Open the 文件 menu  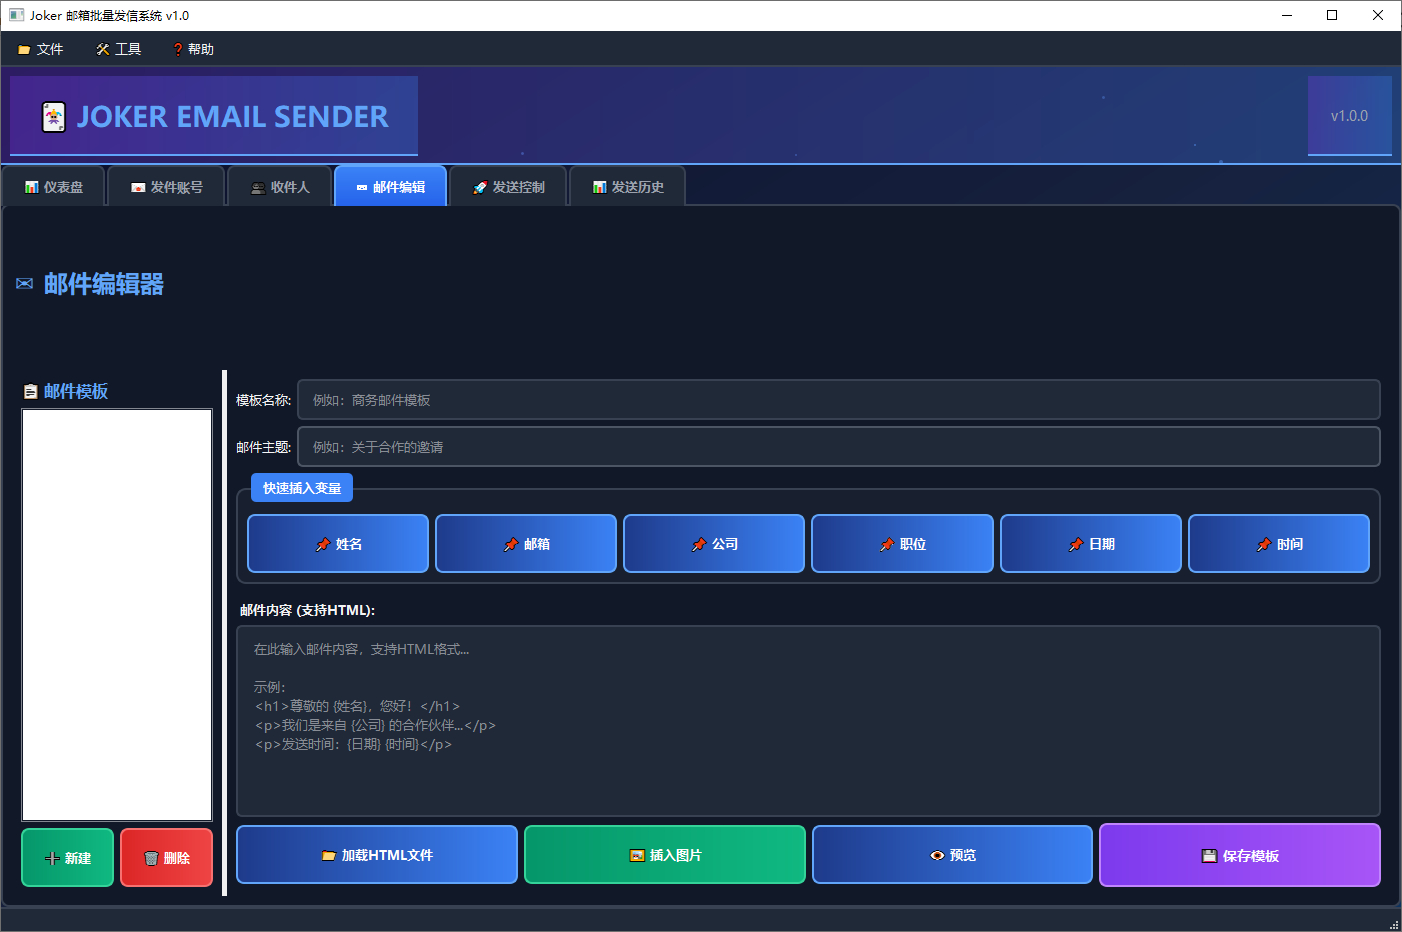pos(41,48)
